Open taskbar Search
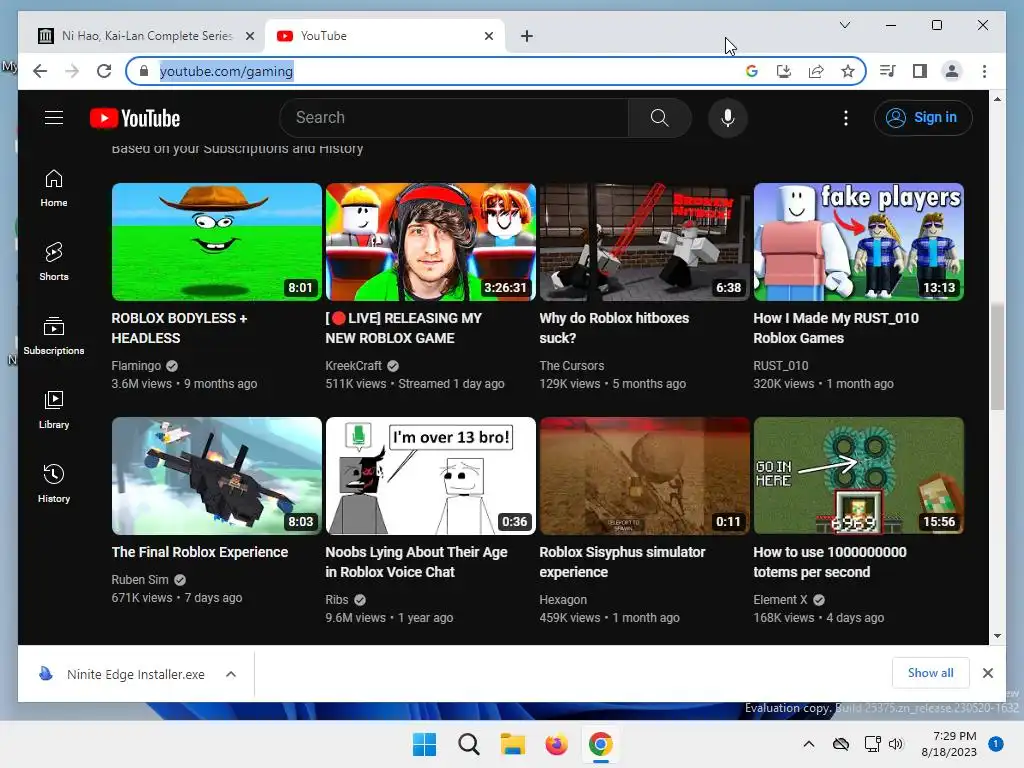This screenshot has width=1024, height=768. (468, 744)
